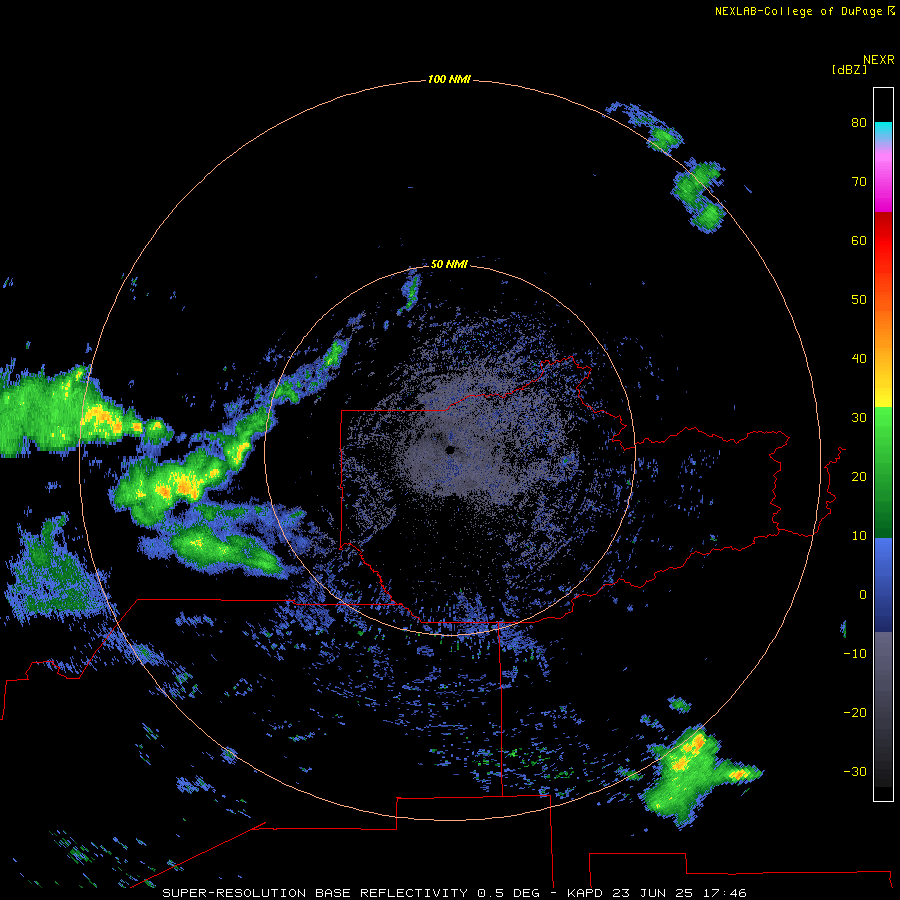Image resolution: width=900 pixels, height=900 pixels.
Task: Click the blue segment of the colorbar
Action: pos(883,583)
